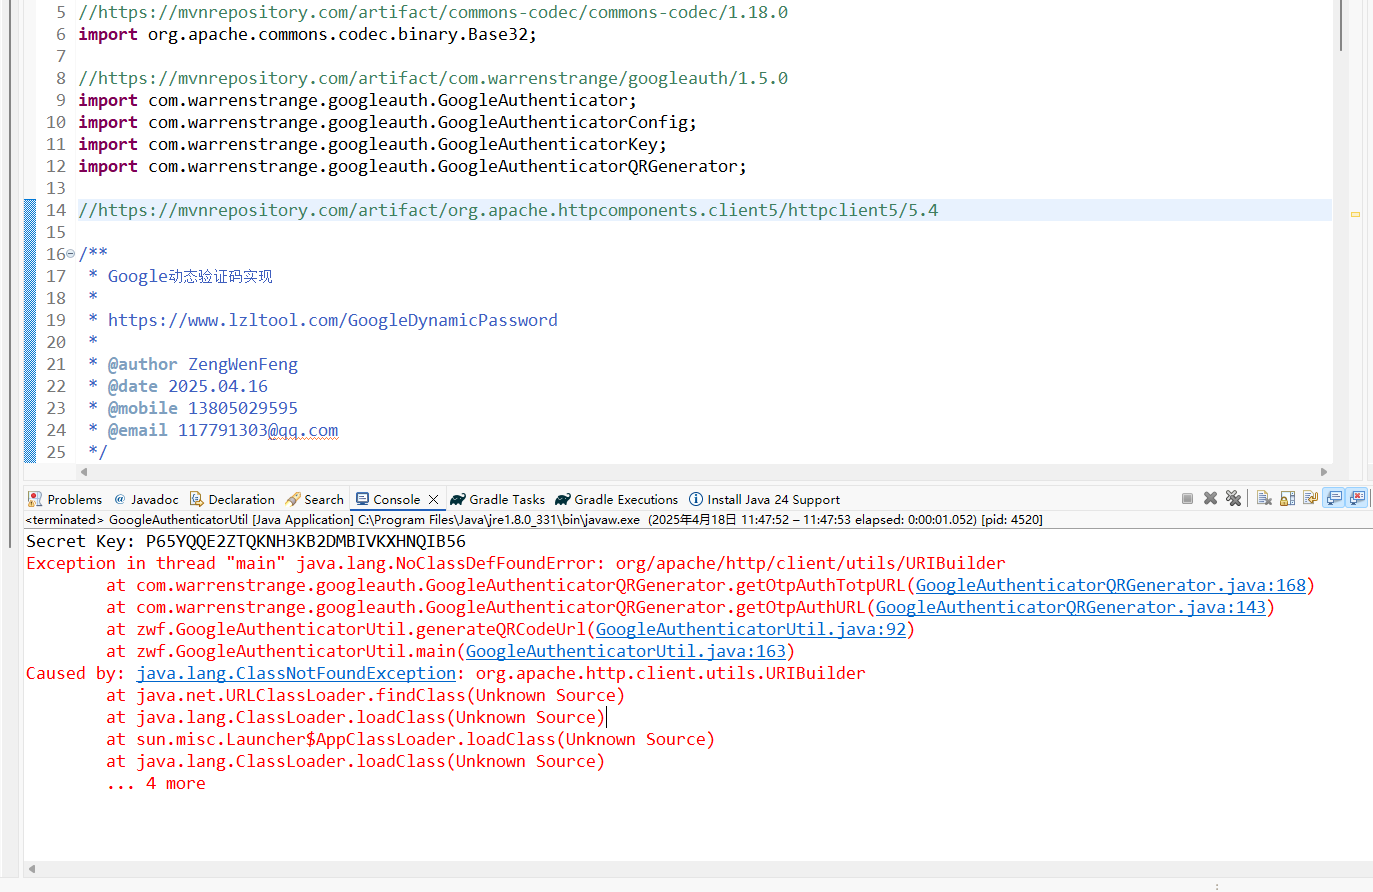
Task: Click console horizontal scrollbar left arrow
Action: [x=32, y=869]
